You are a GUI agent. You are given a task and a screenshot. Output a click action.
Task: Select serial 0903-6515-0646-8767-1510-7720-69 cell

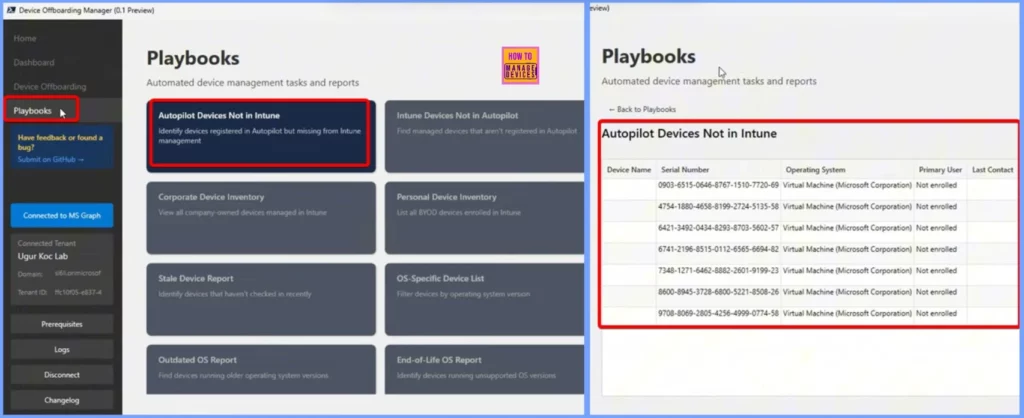coord(718,185)
